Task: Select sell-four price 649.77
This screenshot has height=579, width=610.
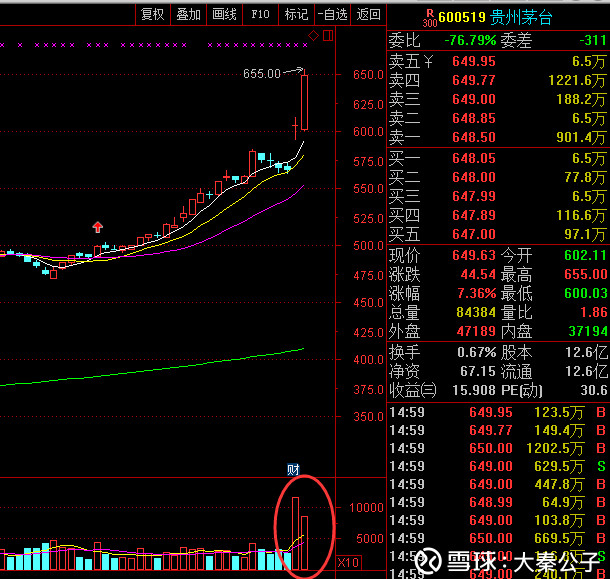Action: 474,80
